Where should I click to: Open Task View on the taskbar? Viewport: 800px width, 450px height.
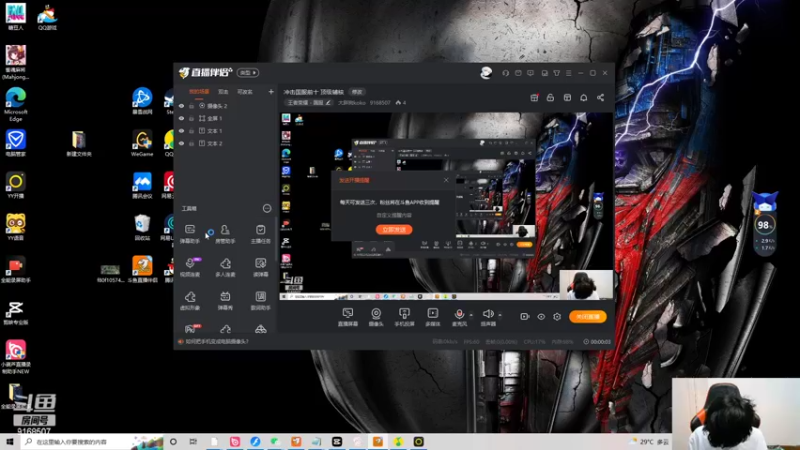coord(193,441)
